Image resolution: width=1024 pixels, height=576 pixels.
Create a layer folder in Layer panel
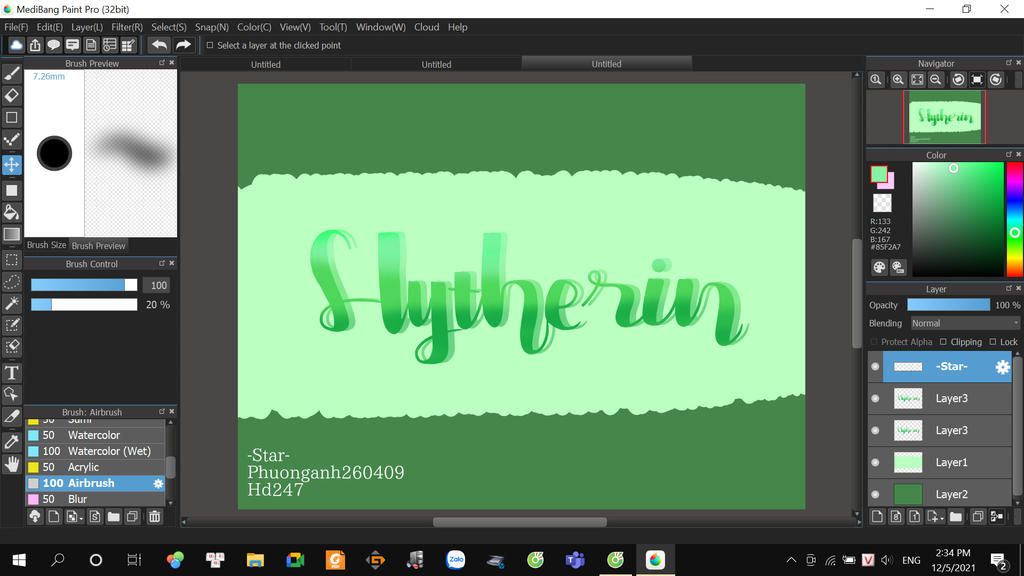[956, 517]
